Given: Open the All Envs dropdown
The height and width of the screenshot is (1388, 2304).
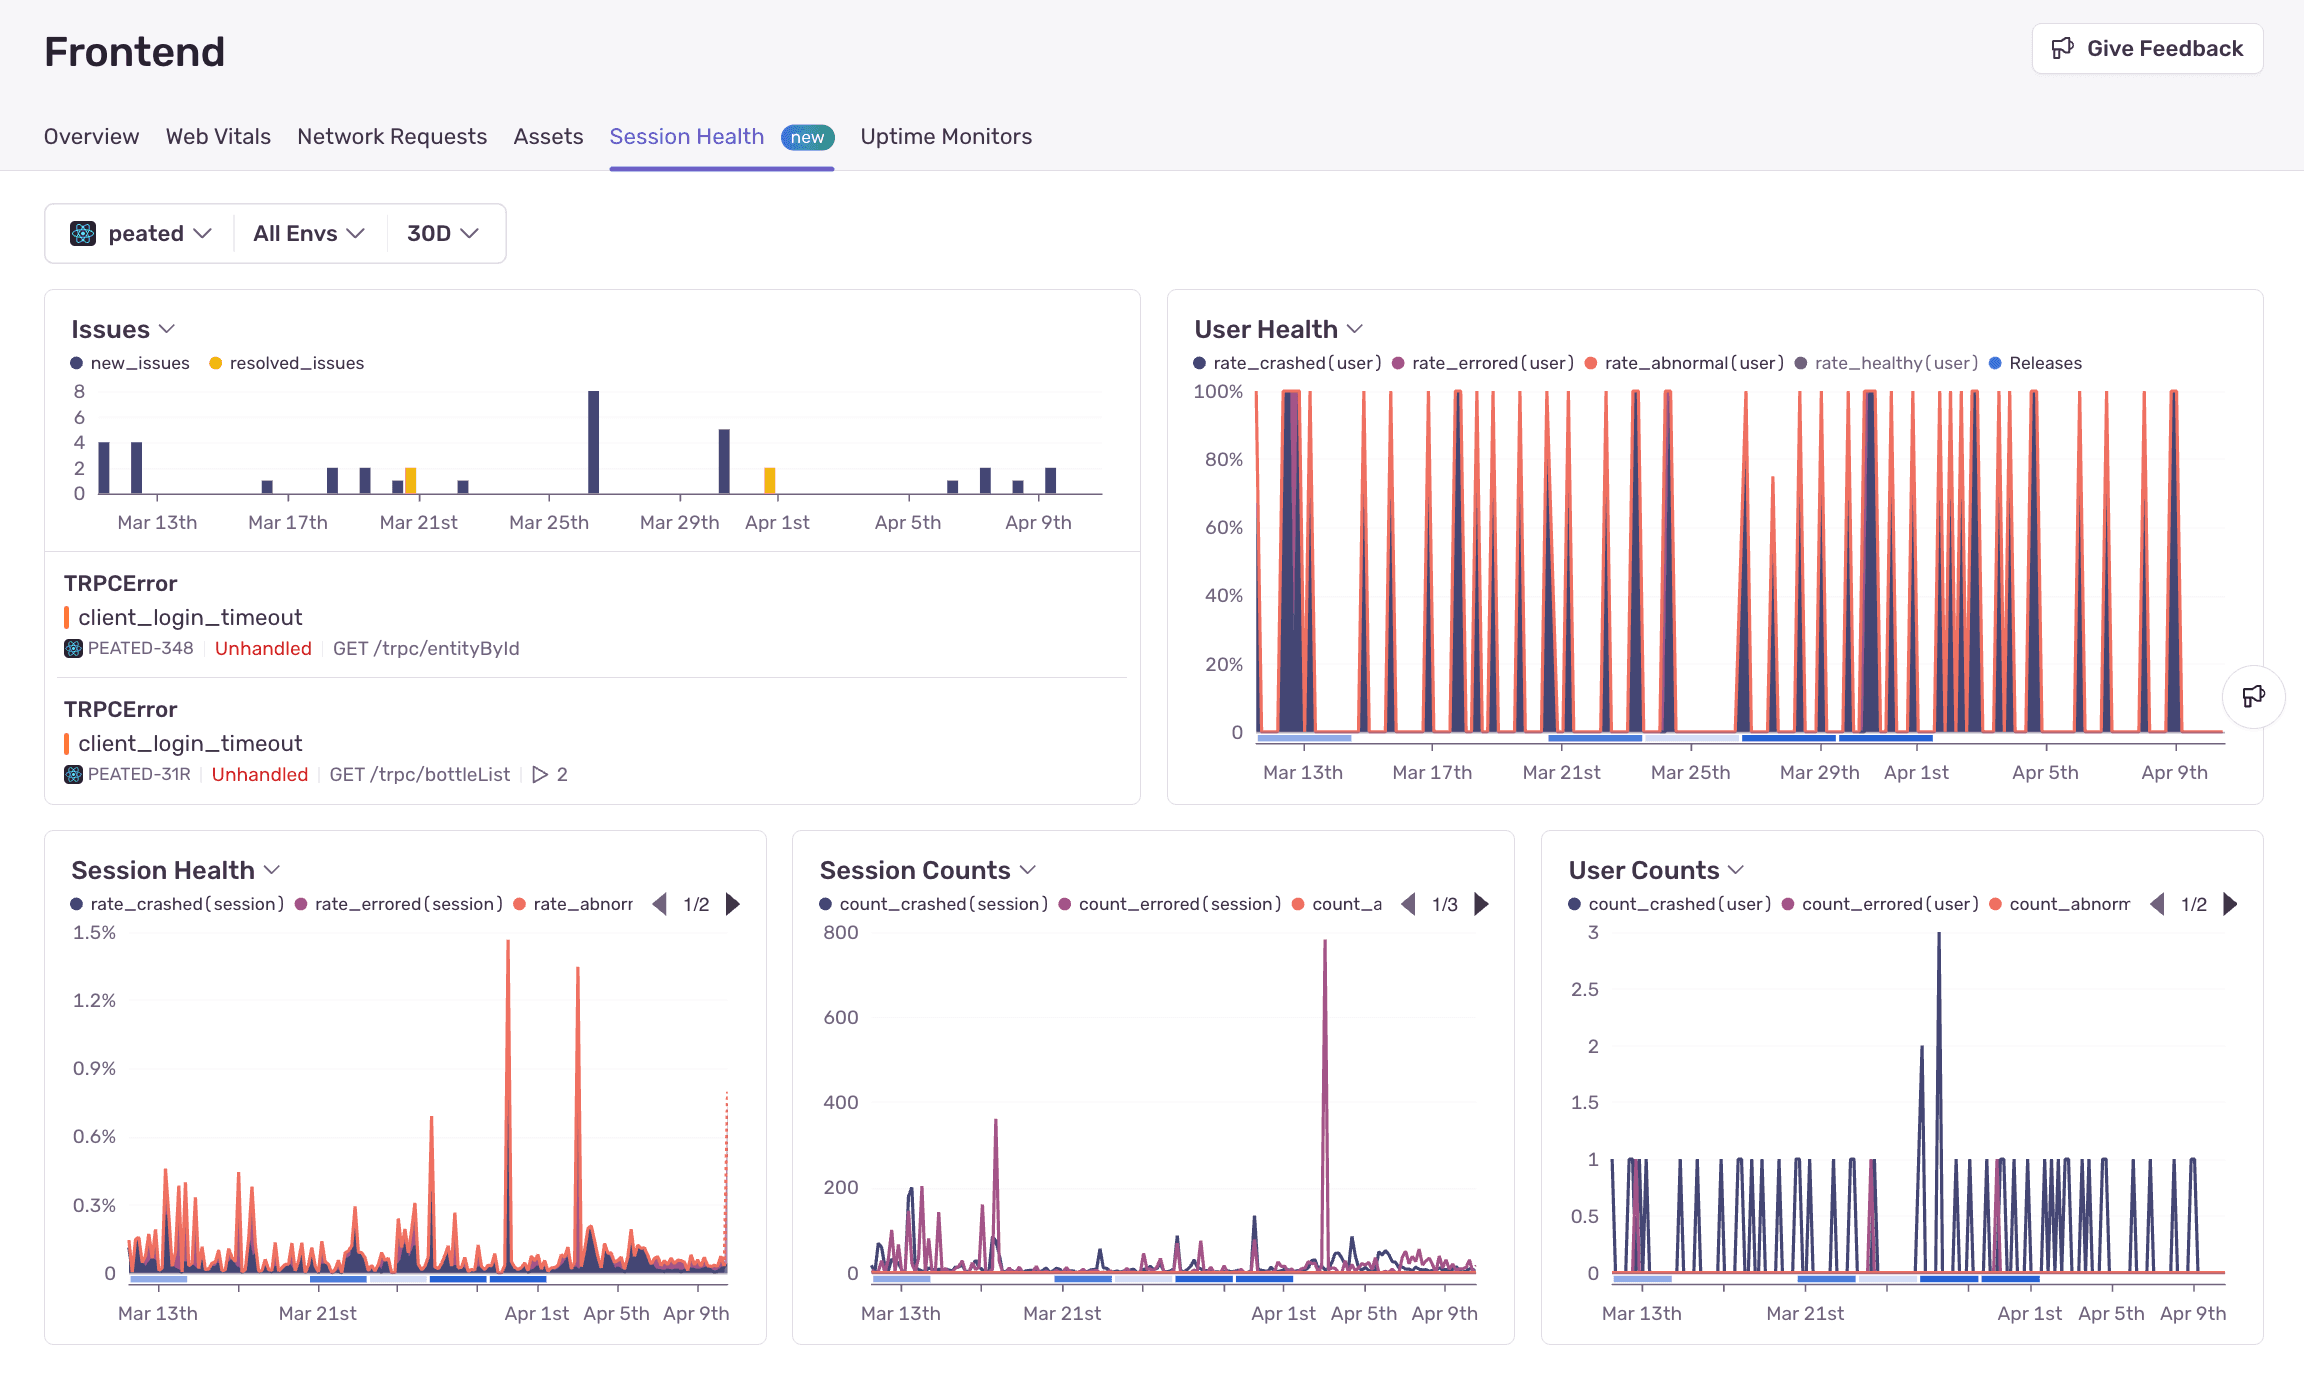Looking at the screenshot, I should pyautogui.click(x=308, y=233).
